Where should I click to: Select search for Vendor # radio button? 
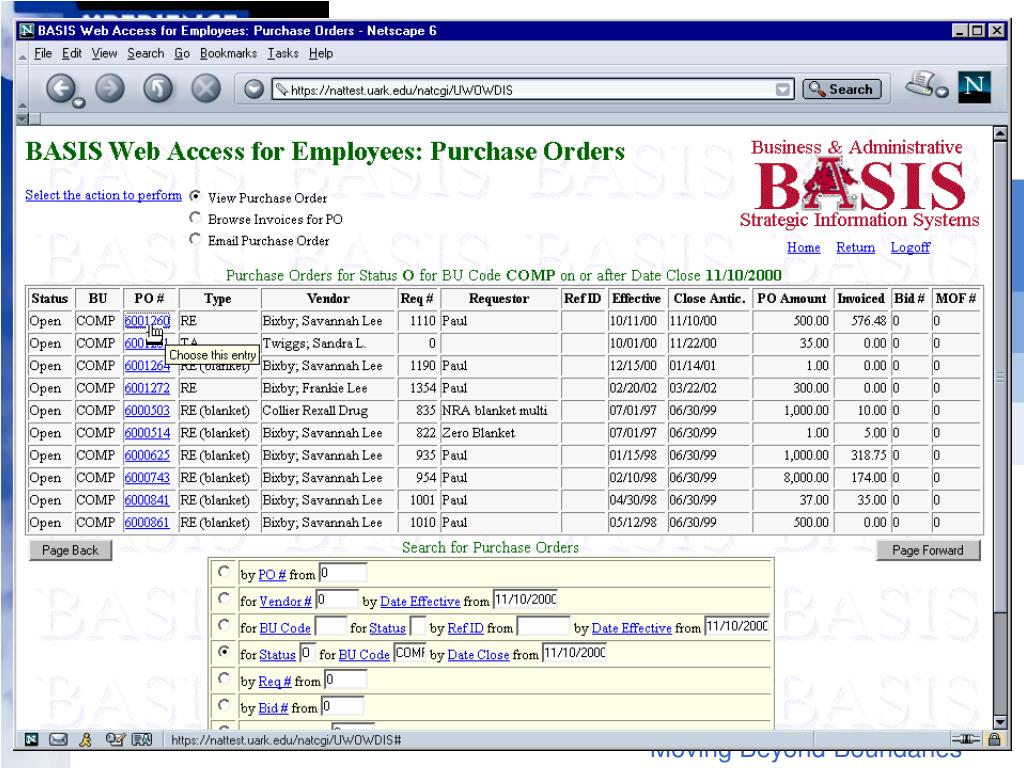[224, 598]
